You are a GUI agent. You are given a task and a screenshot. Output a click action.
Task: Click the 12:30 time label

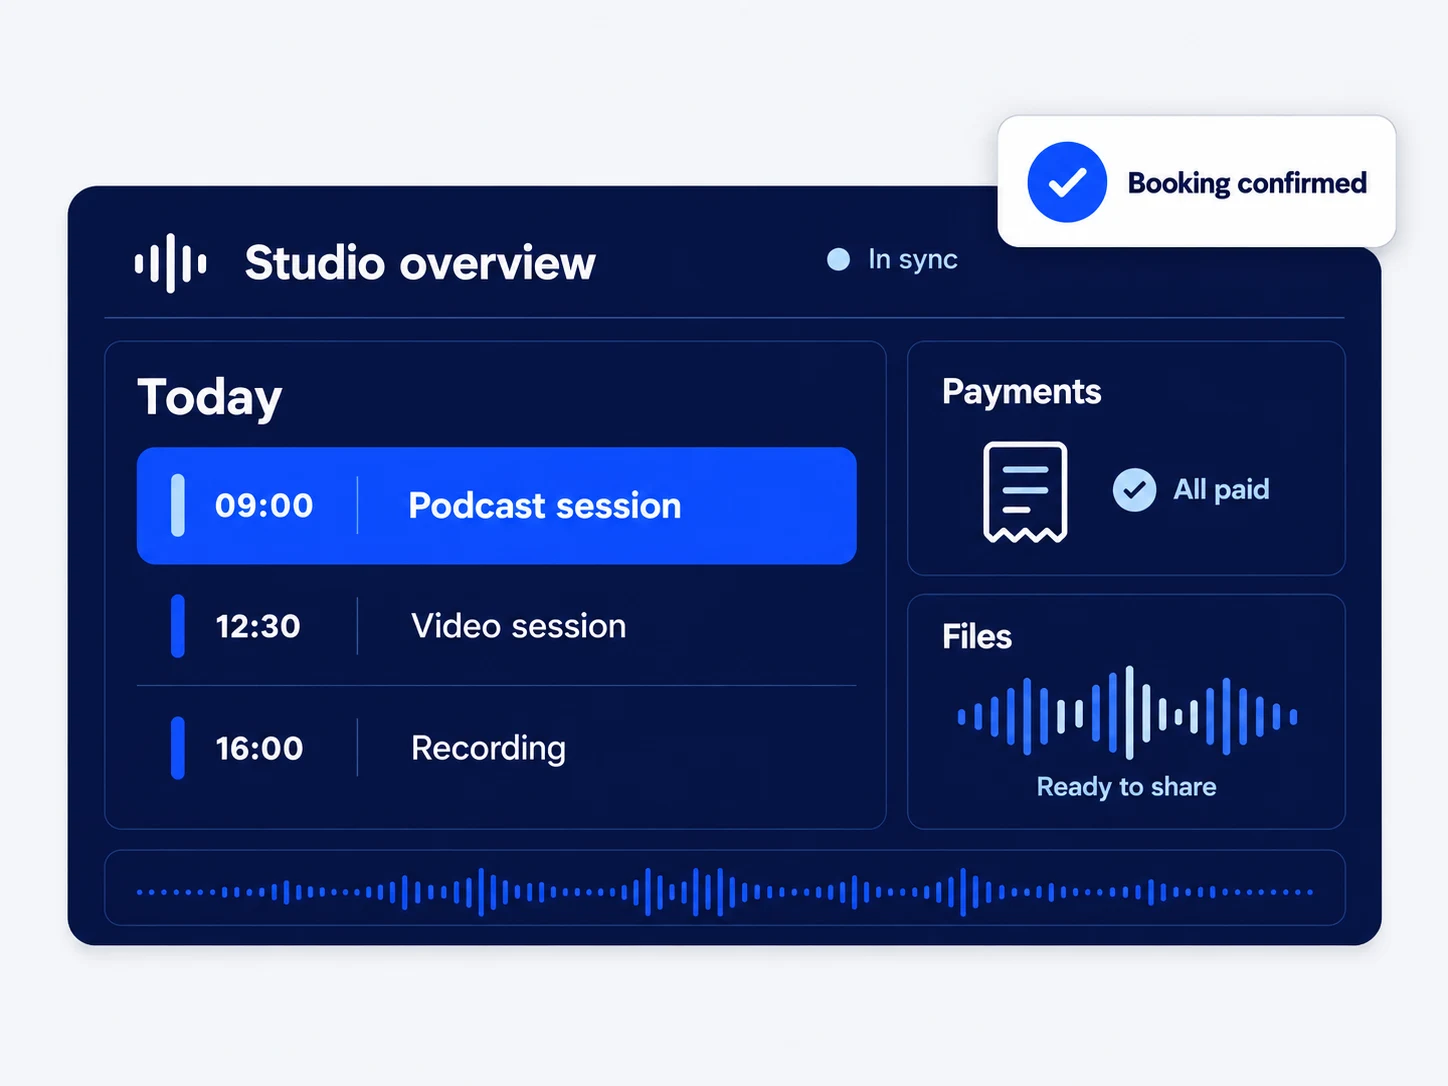258,626
